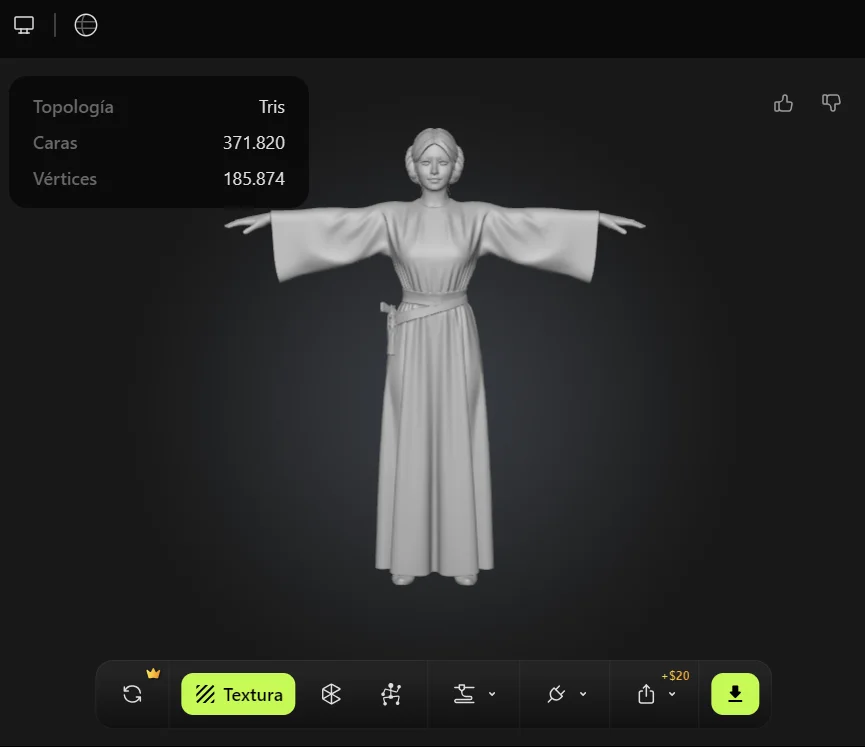The image size is (865, 747).
Task: Click the Vértices count 185.874
Action: click(x=253, y=179)
